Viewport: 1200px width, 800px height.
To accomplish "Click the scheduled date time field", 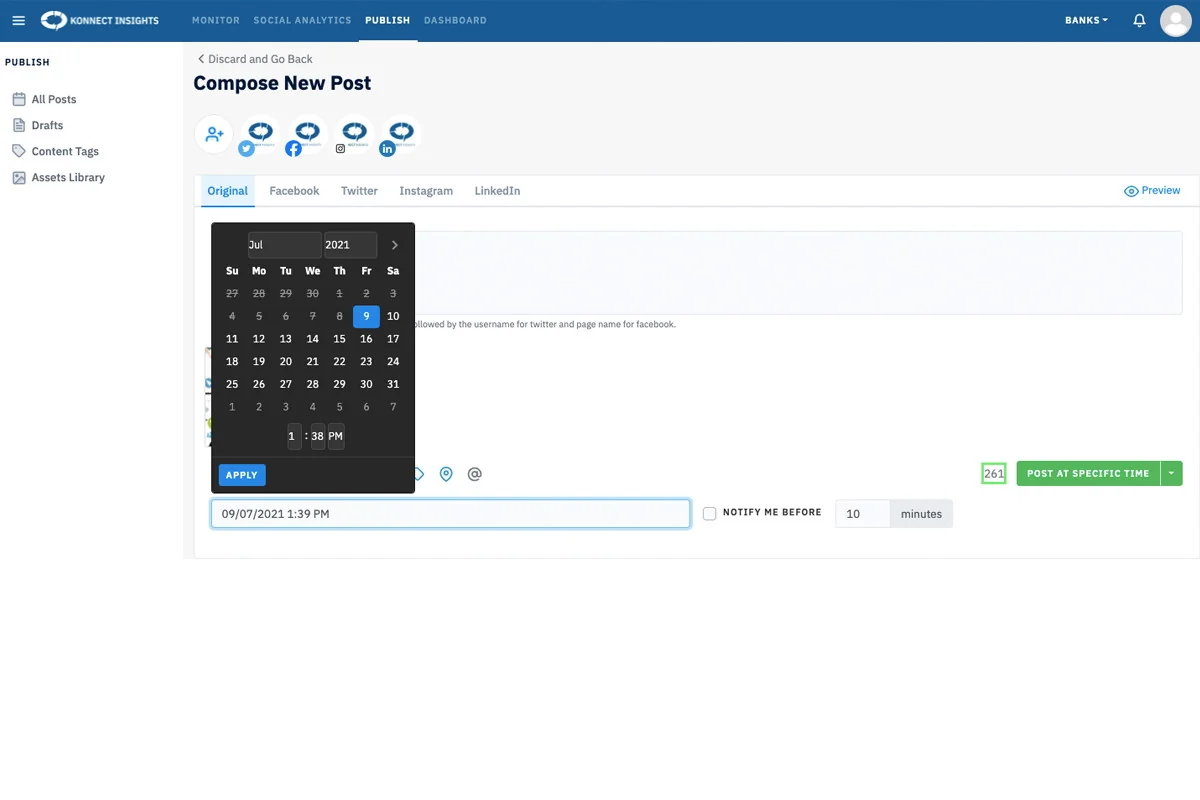I will click(x=450, y=514).
